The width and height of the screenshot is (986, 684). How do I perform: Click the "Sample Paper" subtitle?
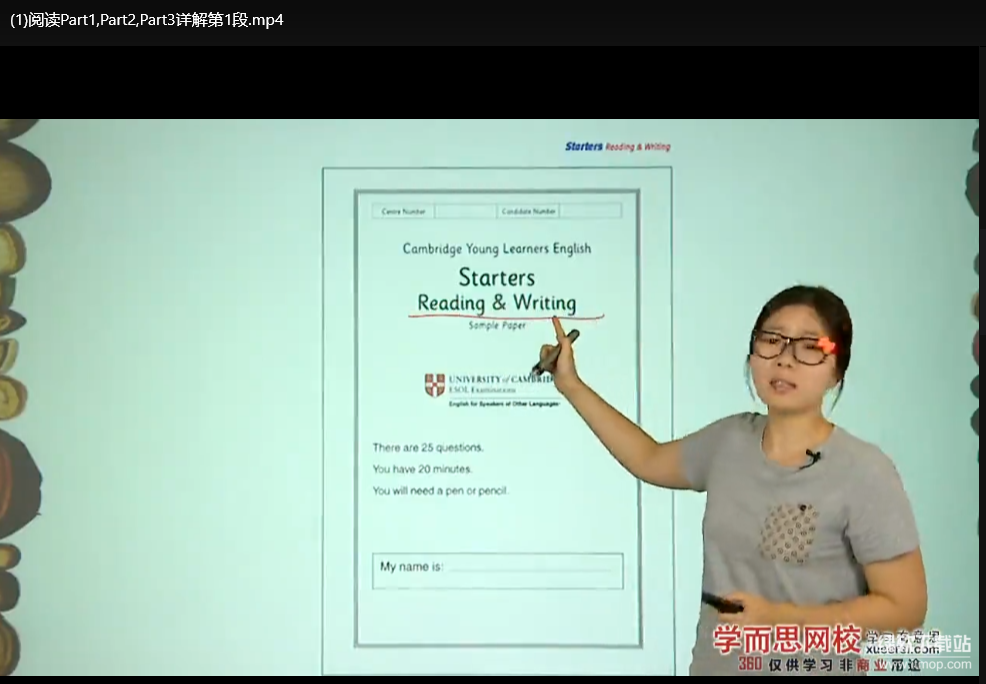tap(497, 326)
